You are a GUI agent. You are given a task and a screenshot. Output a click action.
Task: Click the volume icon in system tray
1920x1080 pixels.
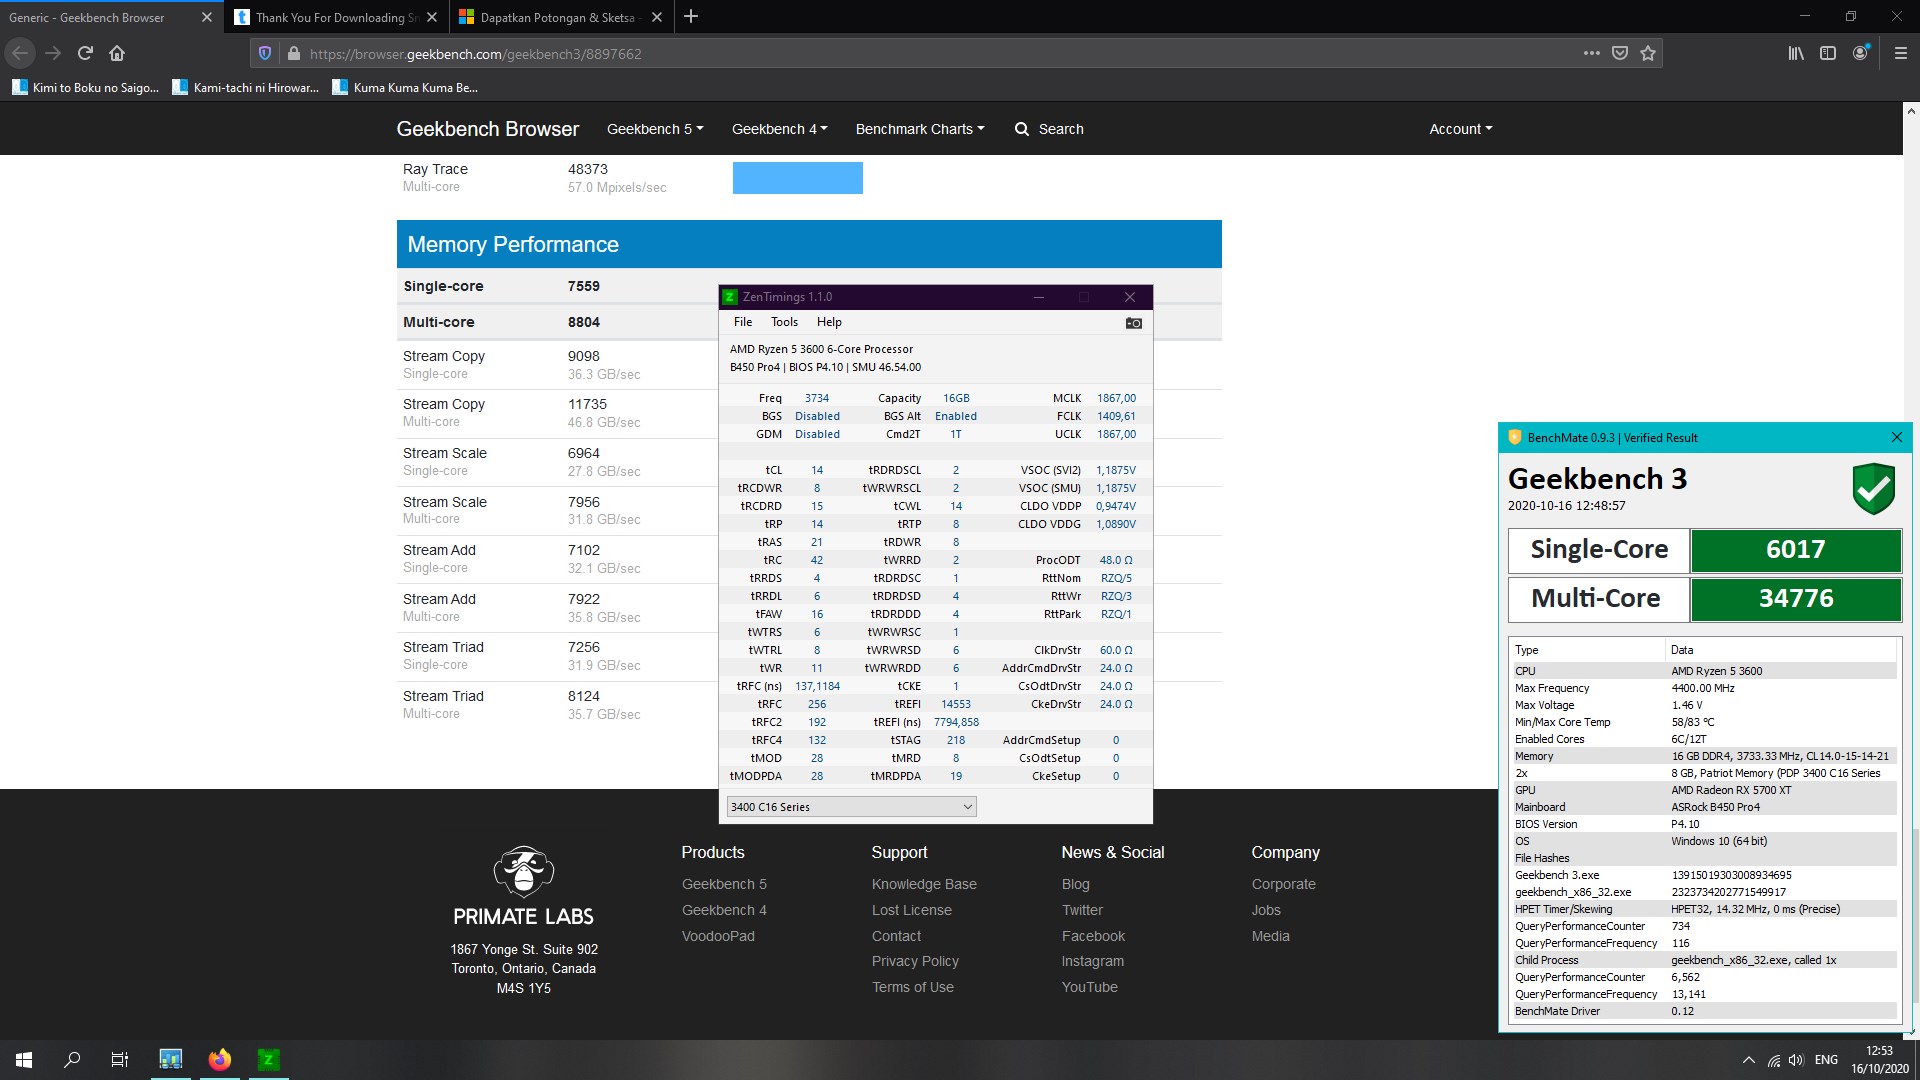click(x=1796, y=1060)
